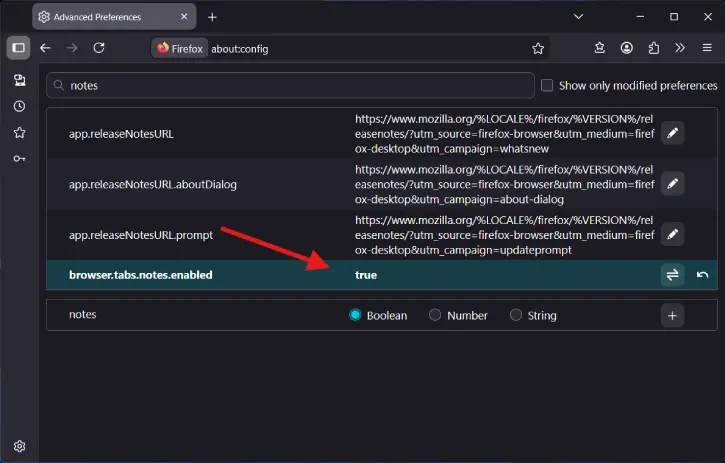Select app.releaseNotesURL.aboutDialog preference name
The width and height of the screenshot is (725, 463).
pyautogui.click(x=153, y=185)
